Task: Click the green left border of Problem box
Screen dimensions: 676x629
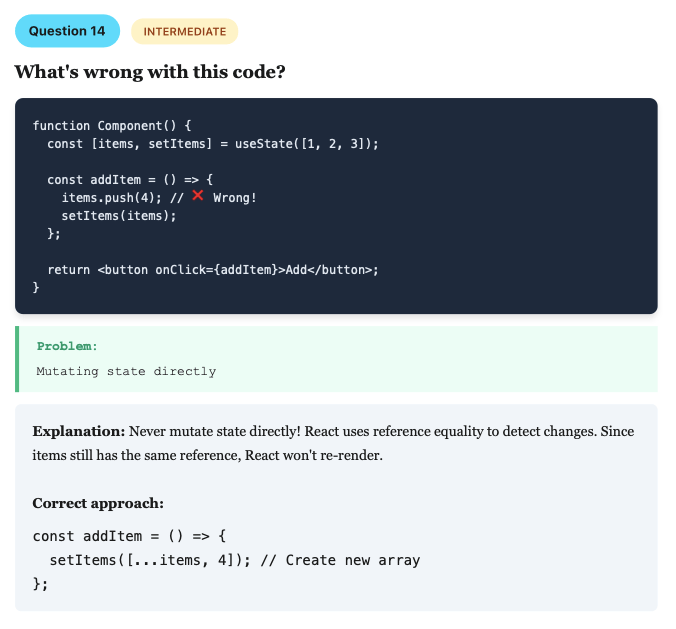Action: point(17,359)
